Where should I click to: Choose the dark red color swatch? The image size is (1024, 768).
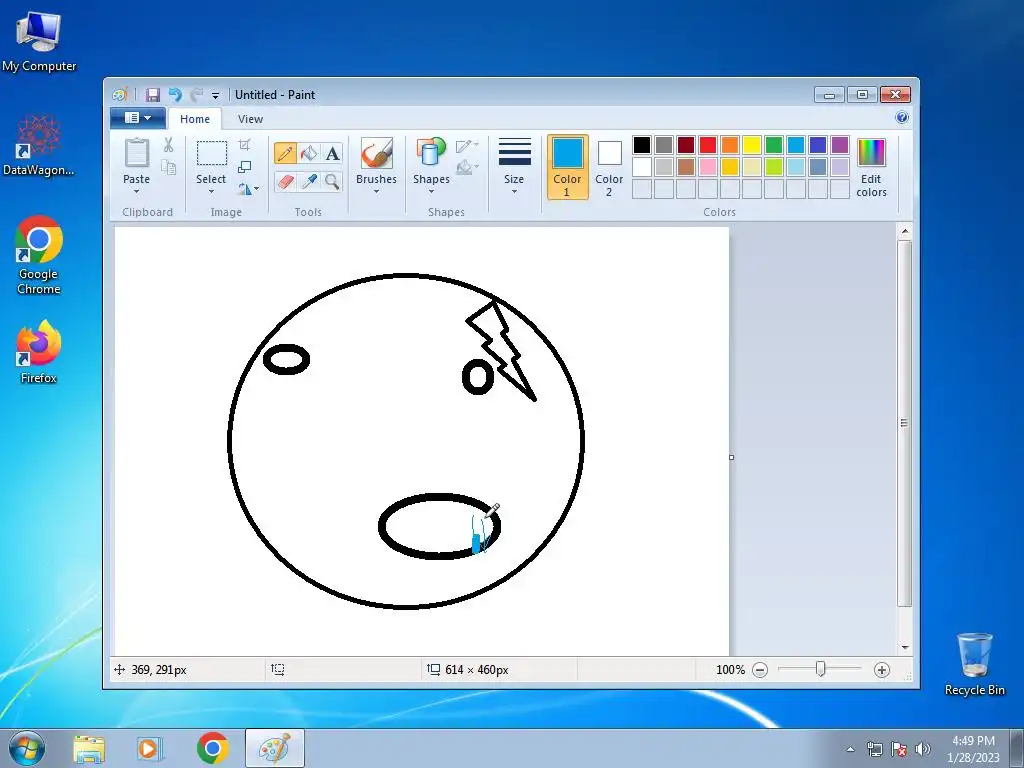pyautogui.click(x=686, y=144)
